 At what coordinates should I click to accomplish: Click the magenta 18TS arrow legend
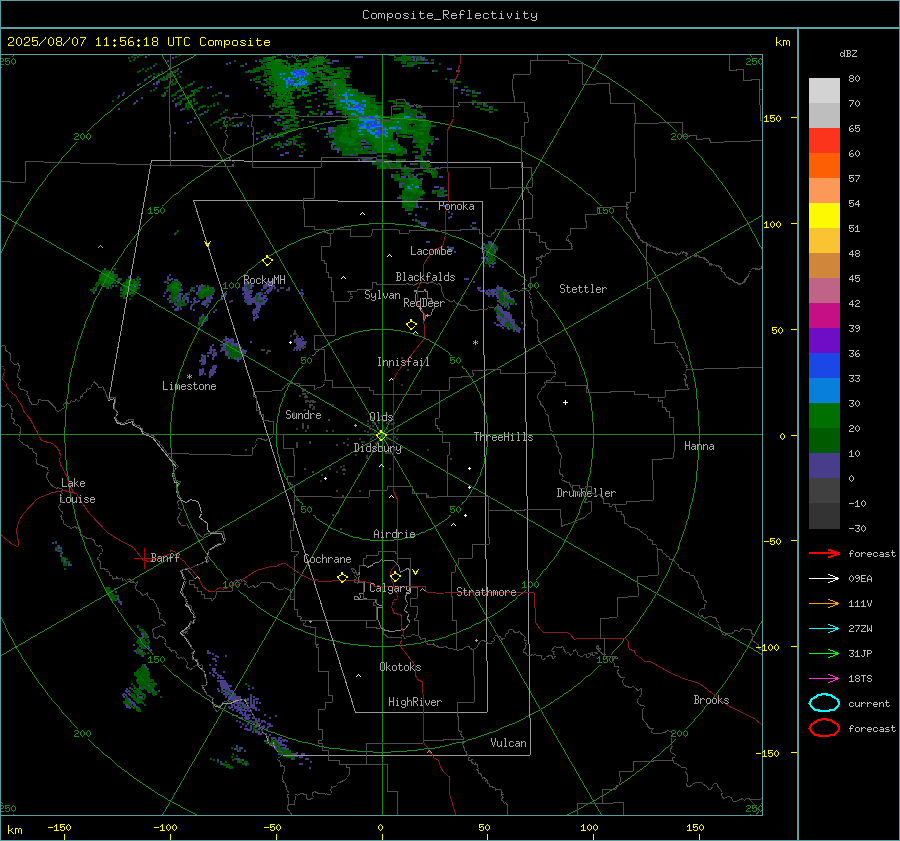(x=824, y=679)
